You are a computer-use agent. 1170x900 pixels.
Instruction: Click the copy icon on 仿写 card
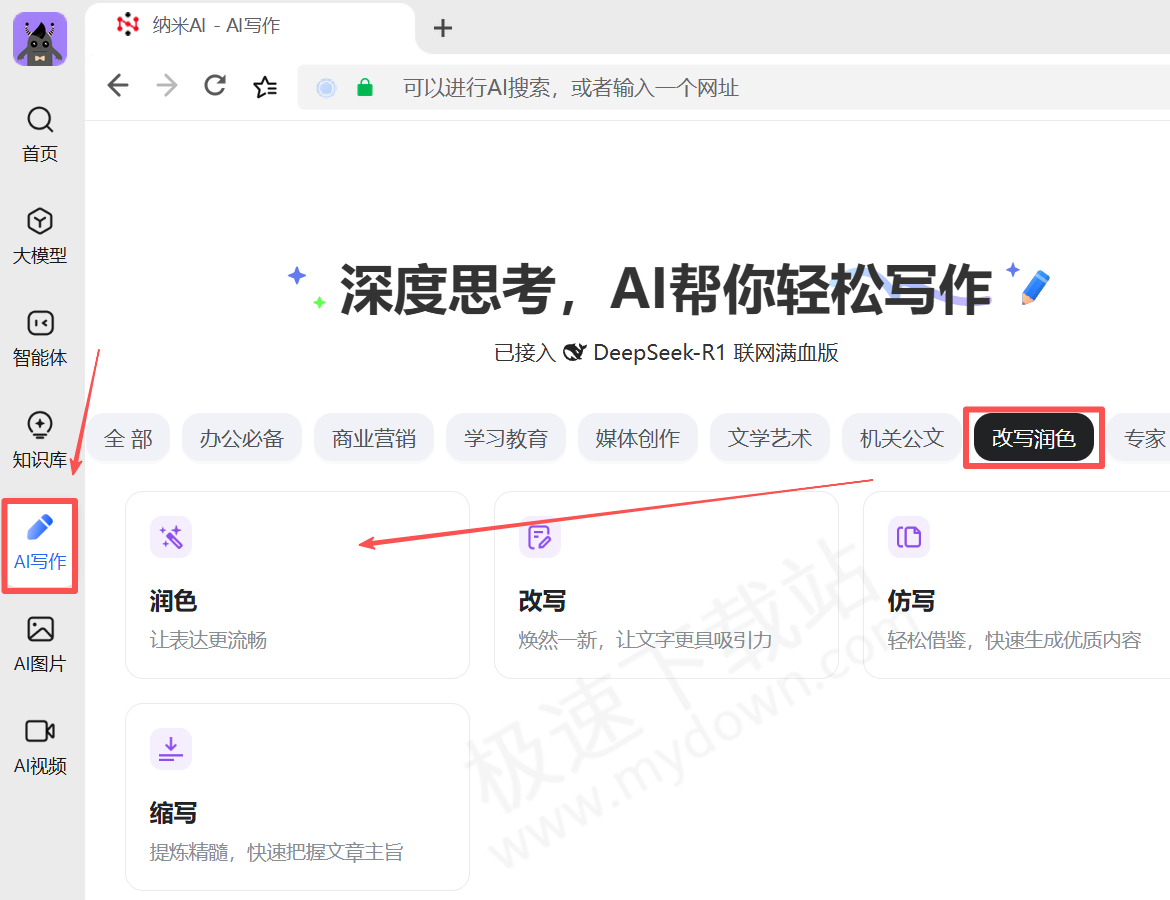[x=909, y=538]
